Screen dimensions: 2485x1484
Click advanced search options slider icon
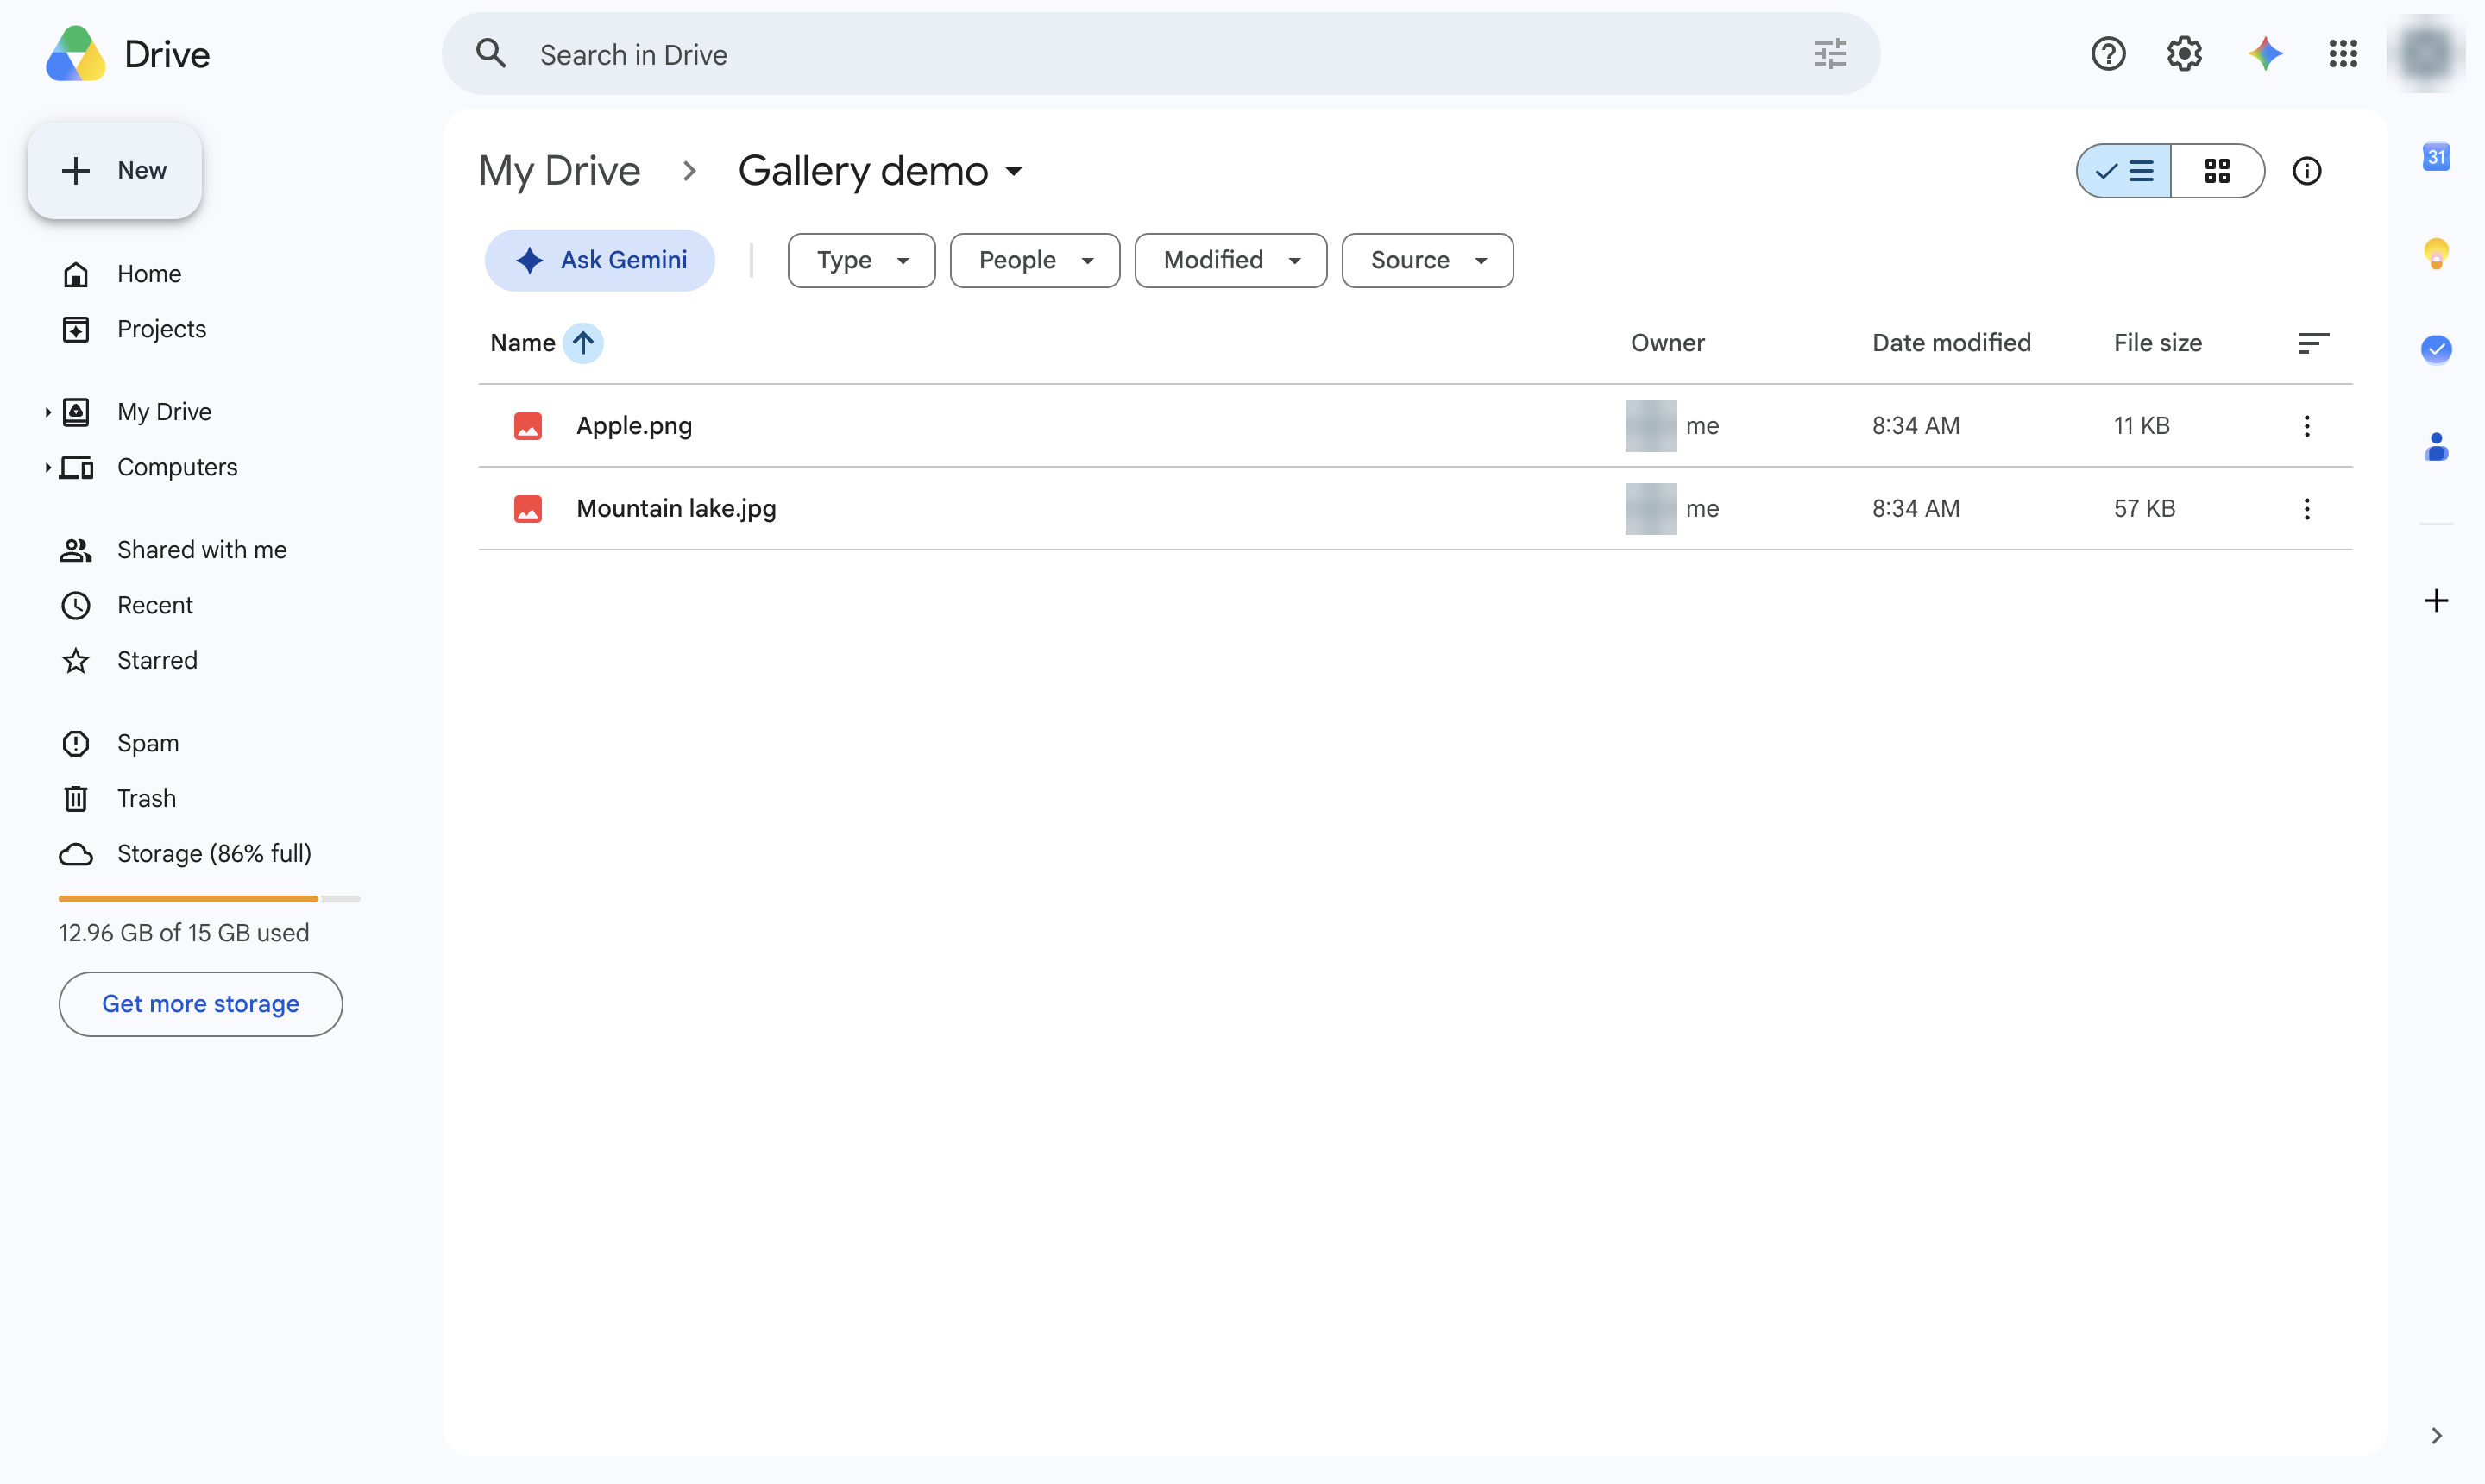click(1830, 53)
